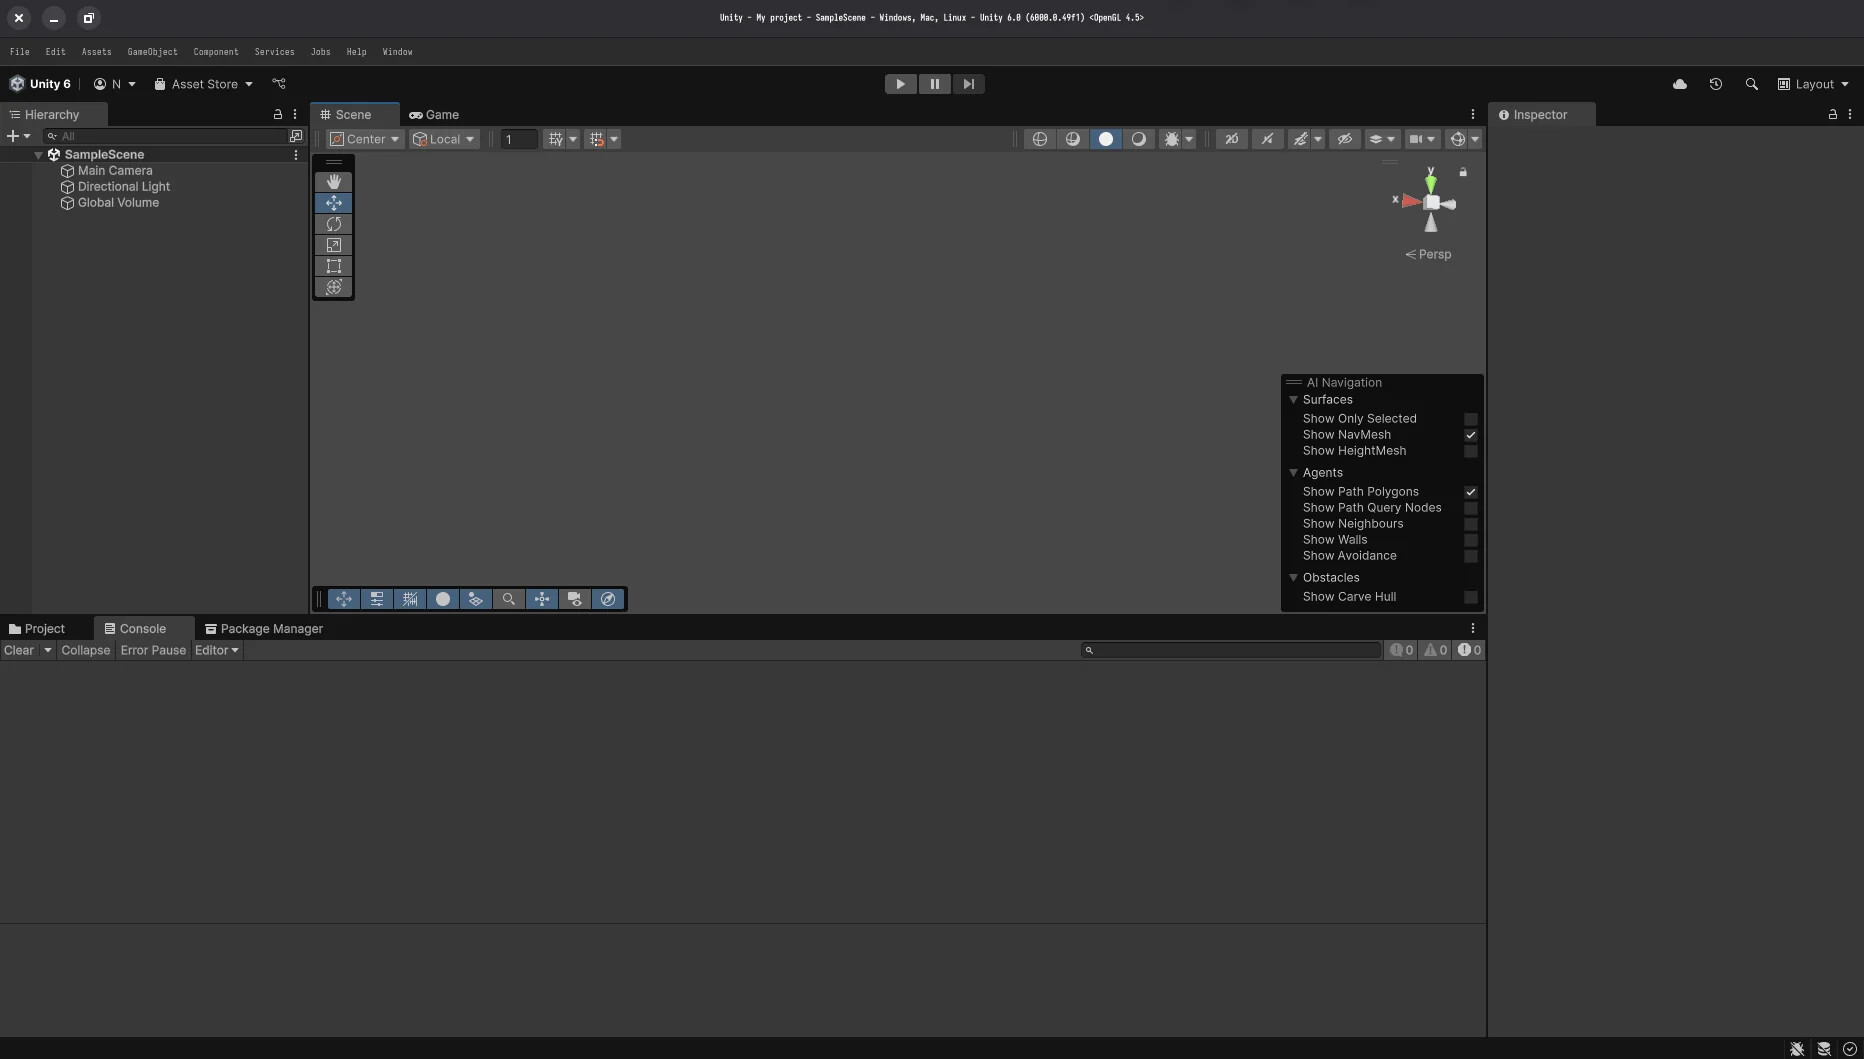The height and width of the screenshot is (1059, 1864).
Task: Collapse the Obstacles section in AI Navigation
Action: pyautogui.click(x=1294, y=578)
